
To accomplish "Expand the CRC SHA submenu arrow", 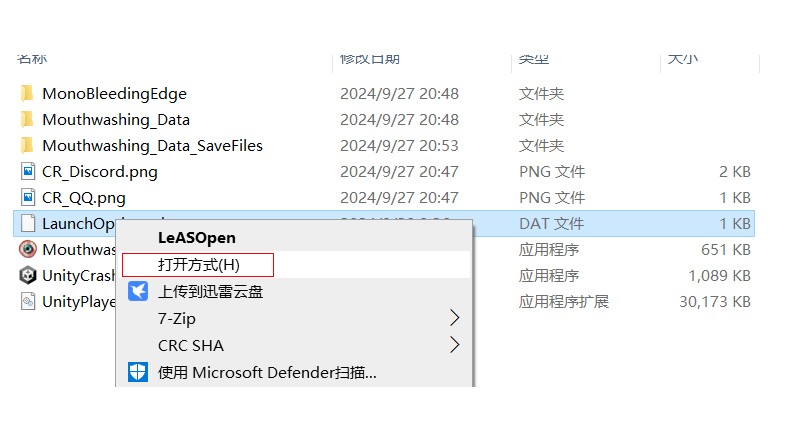I will pos(454,345).
